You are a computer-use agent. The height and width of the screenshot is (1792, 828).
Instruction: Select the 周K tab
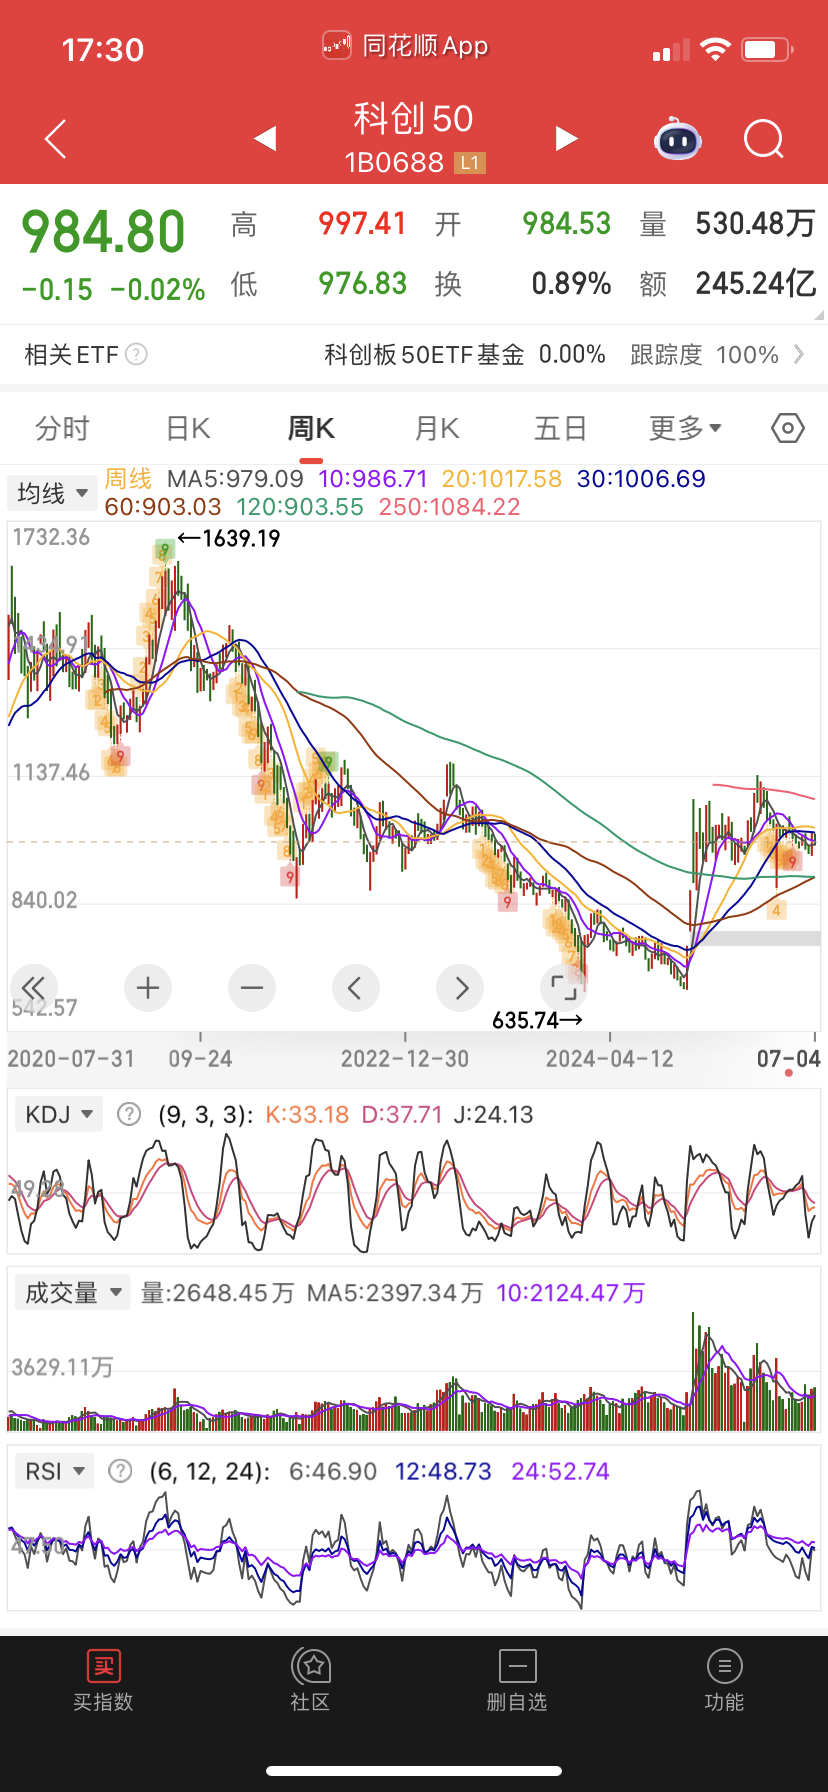pos(311,429)
